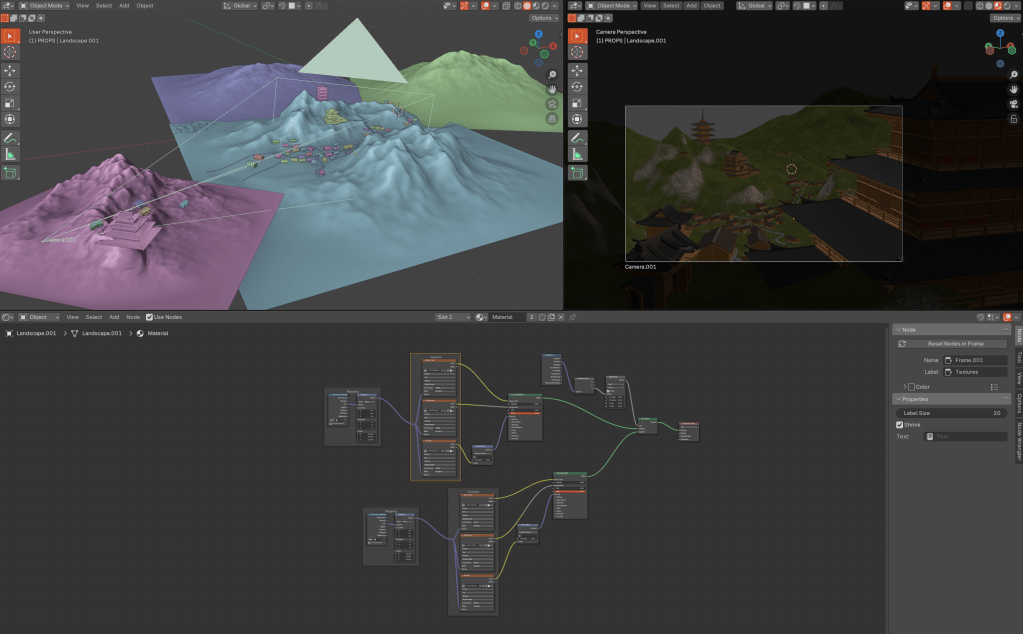This screenshot has height=634, width=1023.
Task: Uncheck the Use Nodes checkbox
Action: pyautogui.click(x=150, y=317)
